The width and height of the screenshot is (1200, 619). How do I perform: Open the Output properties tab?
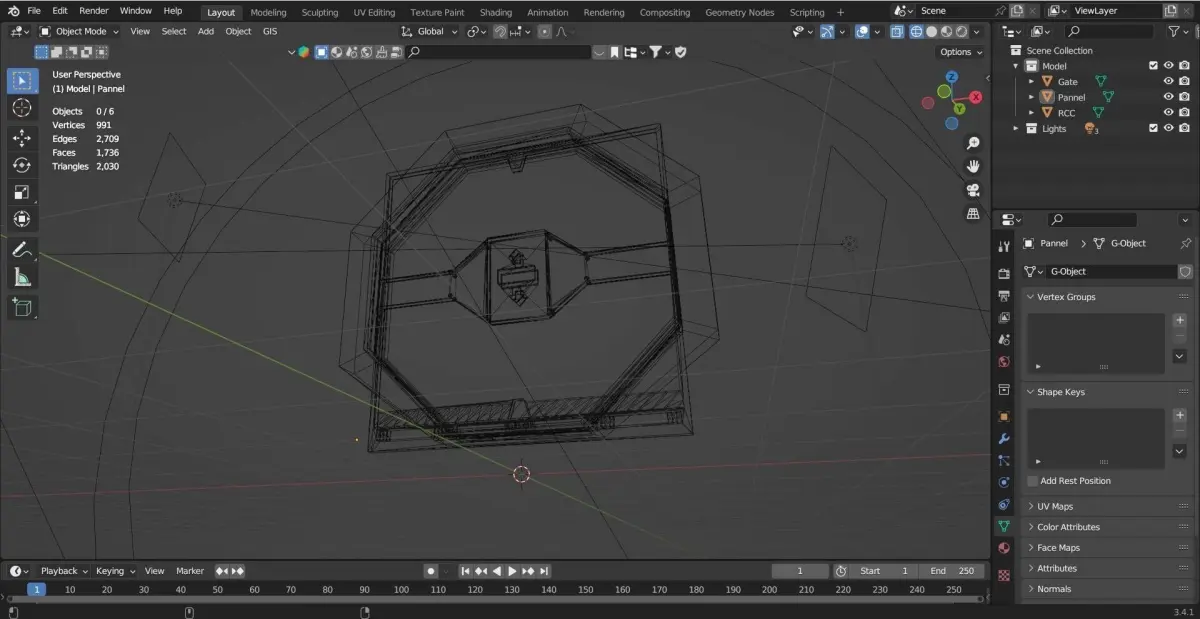(1004, 295)
